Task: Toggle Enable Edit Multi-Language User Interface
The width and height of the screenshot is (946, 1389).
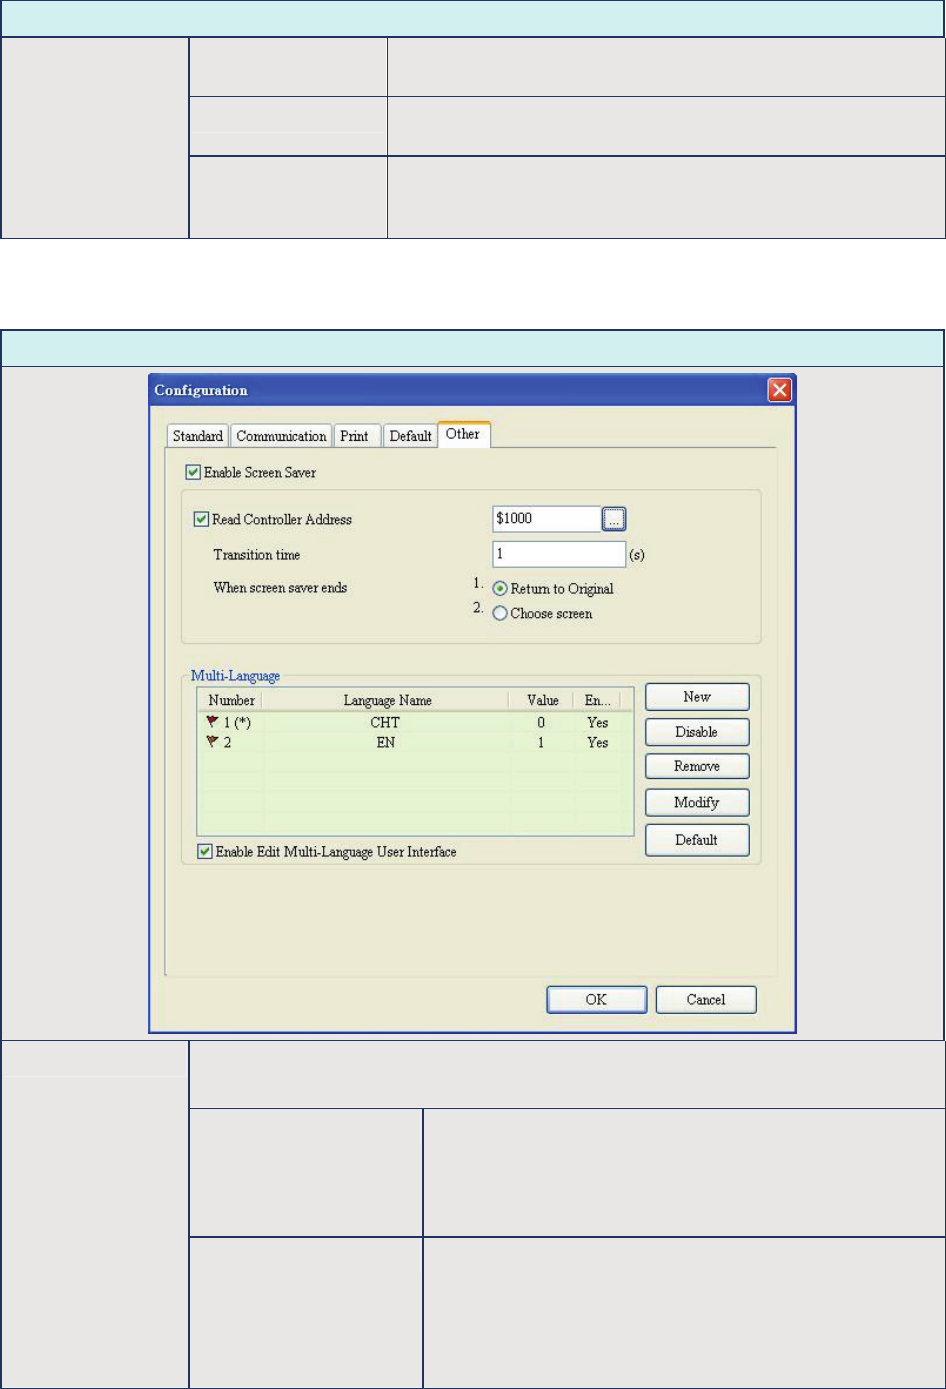Action: 205,852
